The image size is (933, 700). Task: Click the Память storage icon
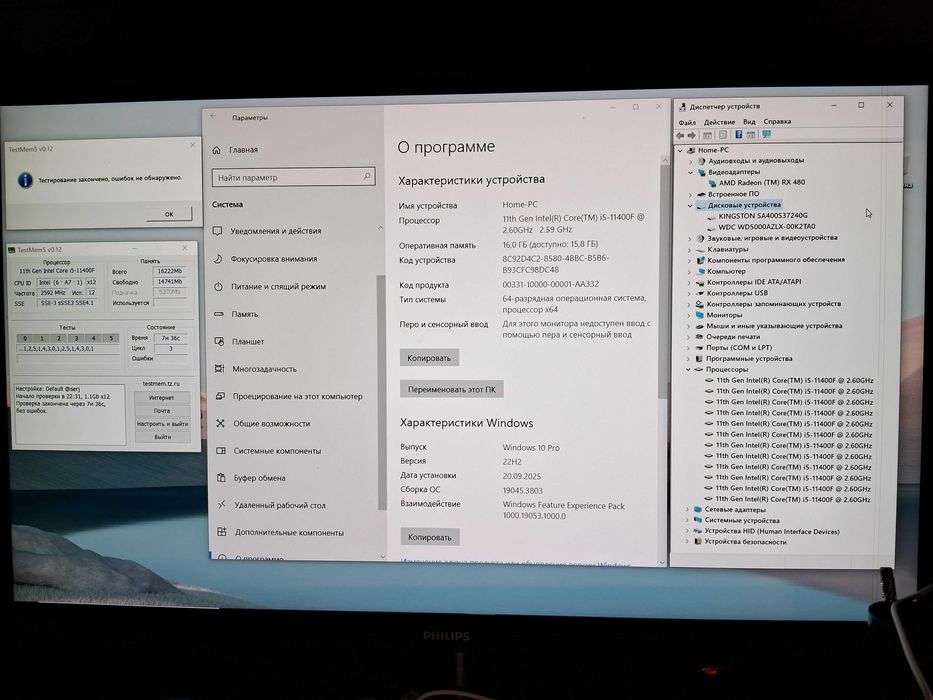218,314
